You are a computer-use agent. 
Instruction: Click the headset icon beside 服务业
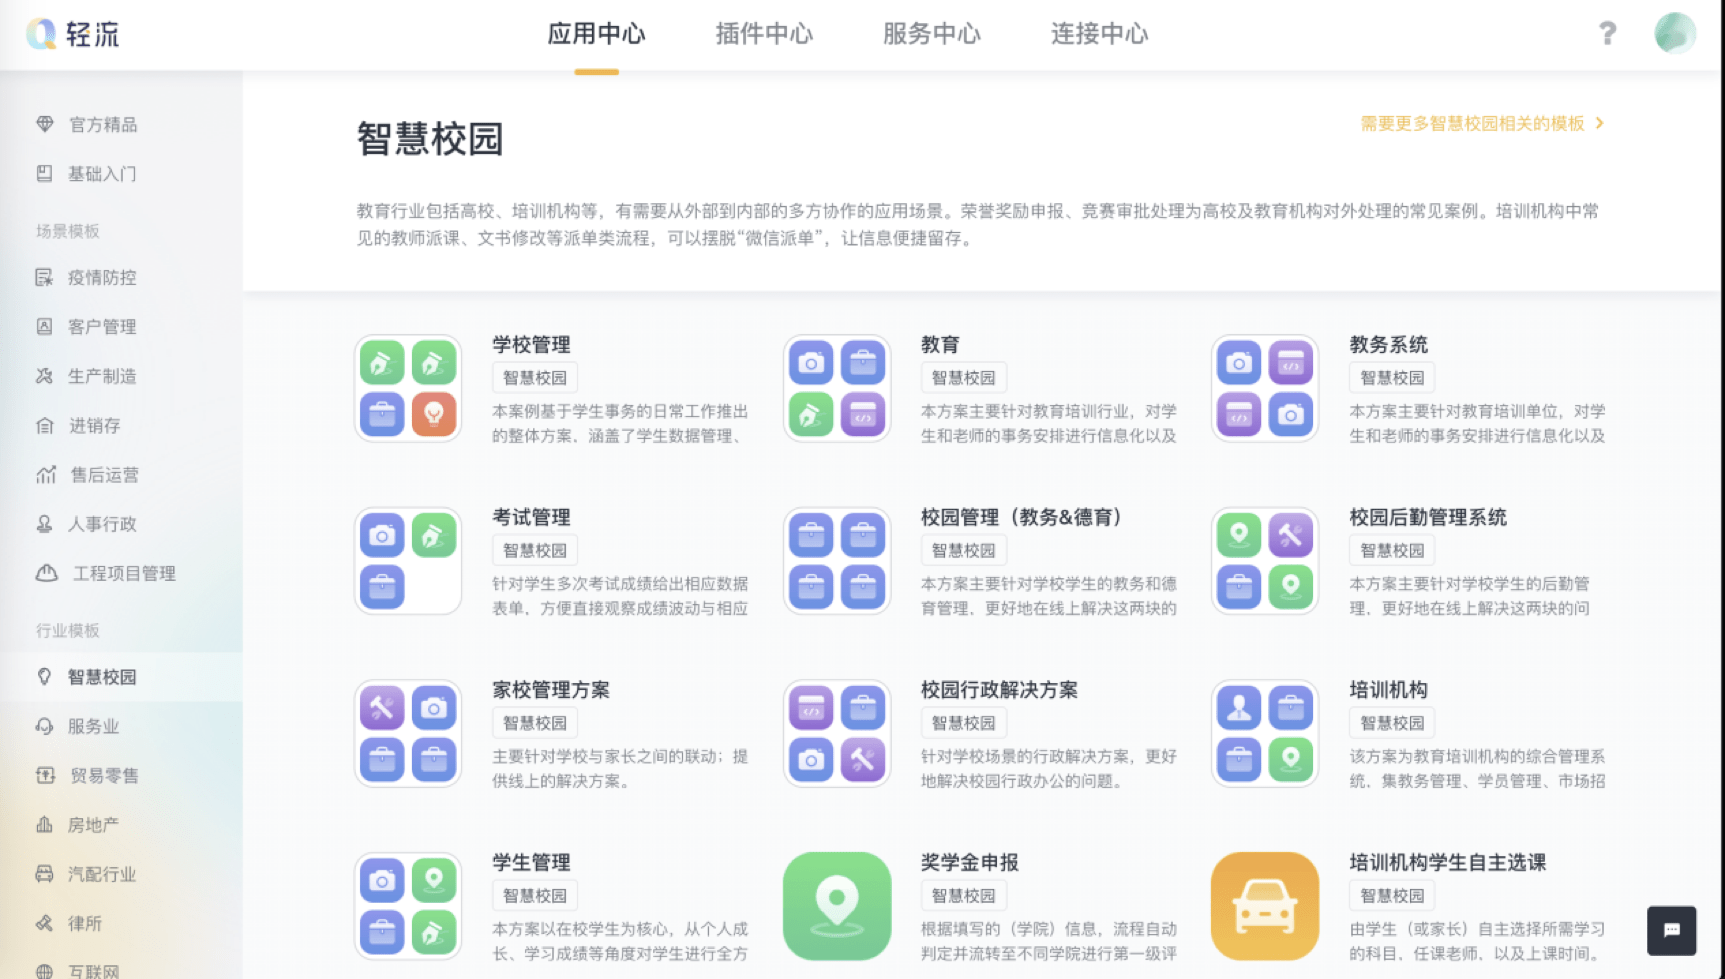(x=45, y=726)
